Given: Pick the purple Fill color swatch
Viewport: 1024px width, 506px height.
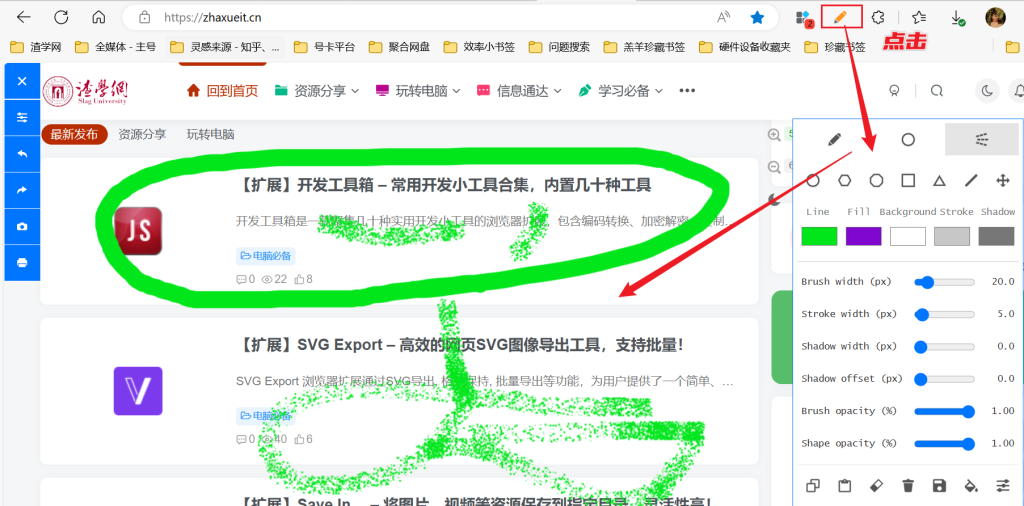Looking at the screenshot, I should [863, 236].
